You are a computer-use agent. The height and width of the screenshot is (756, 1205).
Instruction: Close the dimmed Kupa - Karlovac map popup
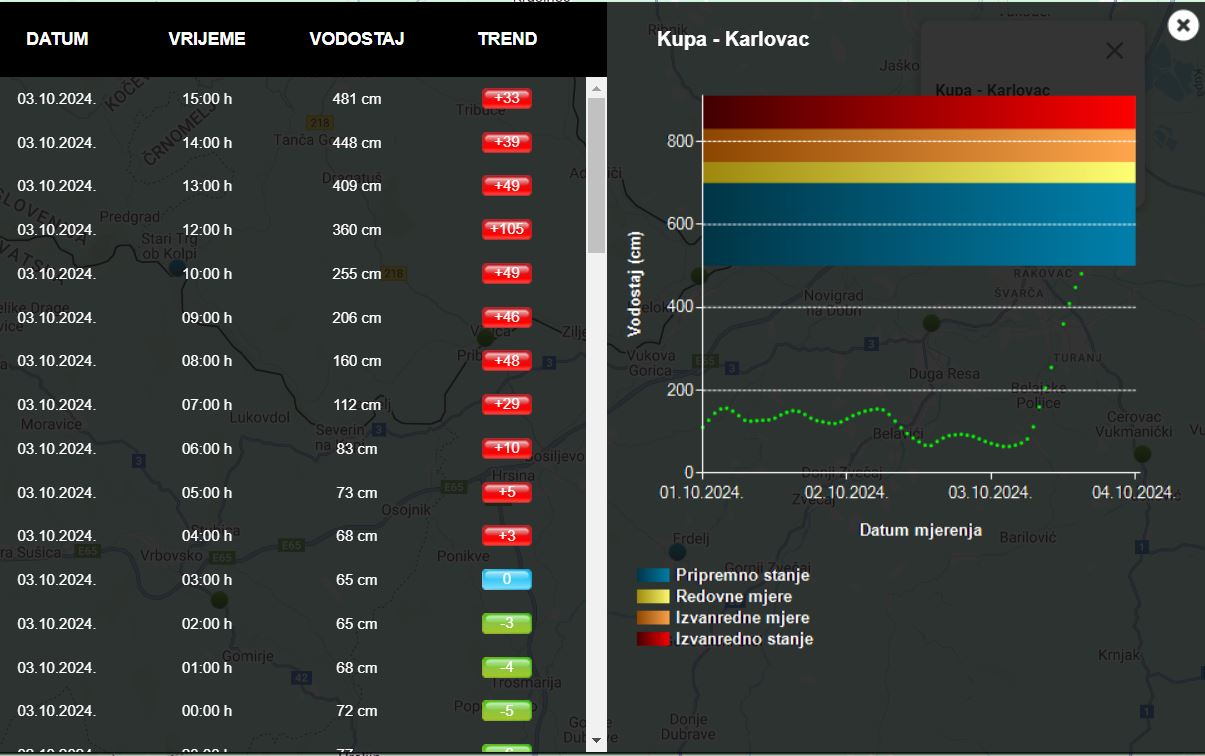(1114, 51)
